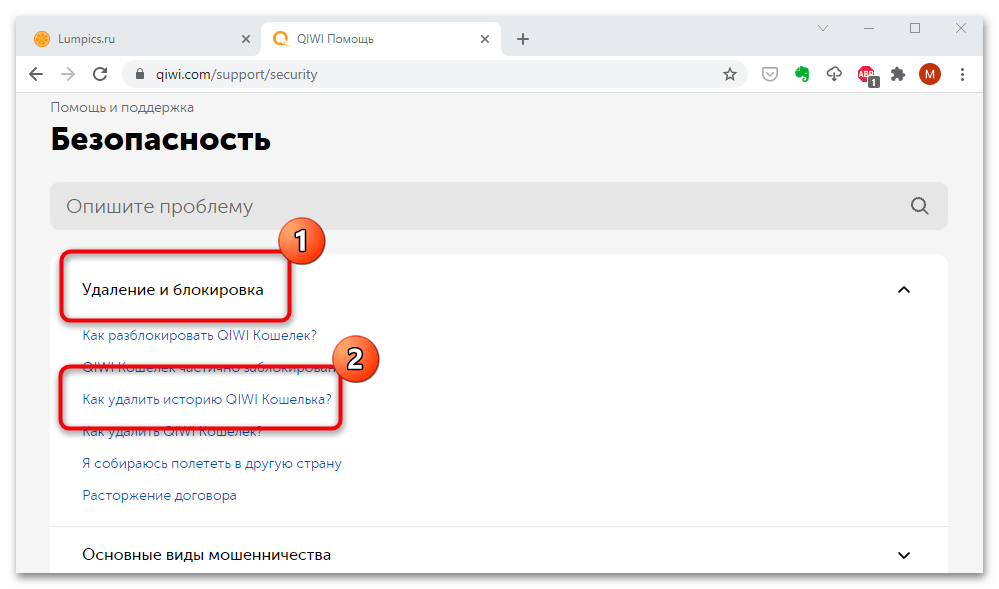
Task: Open the tab search dropdown
Action: tap(823, 28)
